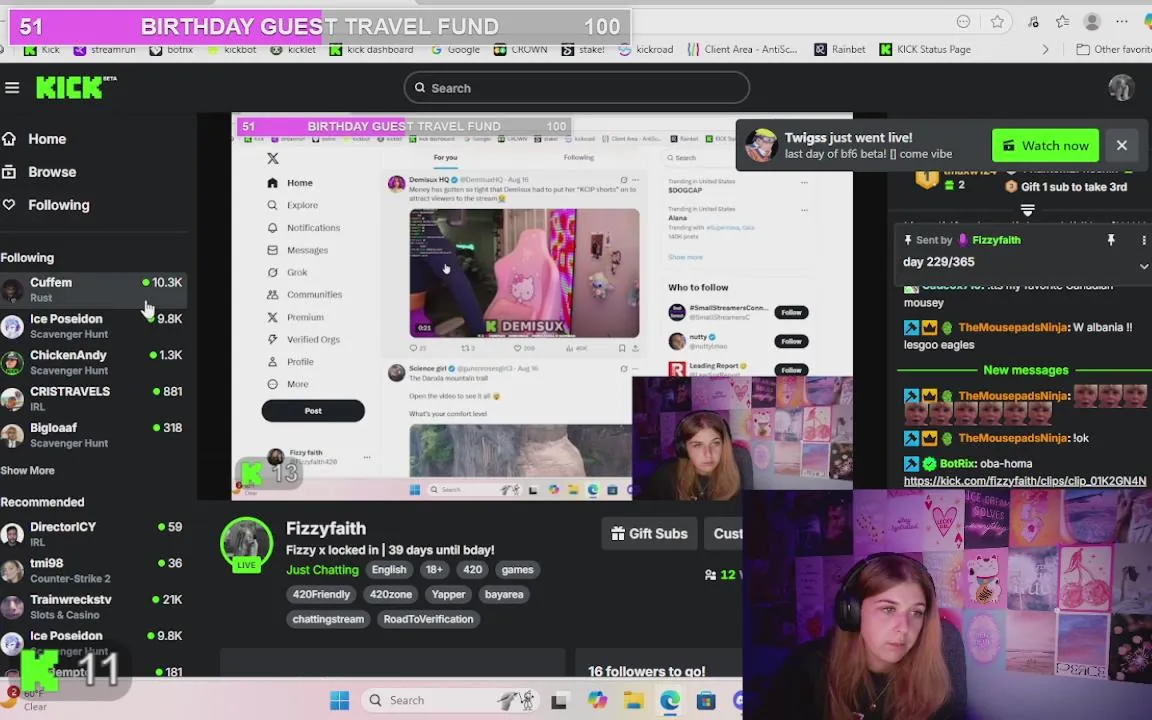
Task: Click the X logo in streamed page
Action: (273, 158)
